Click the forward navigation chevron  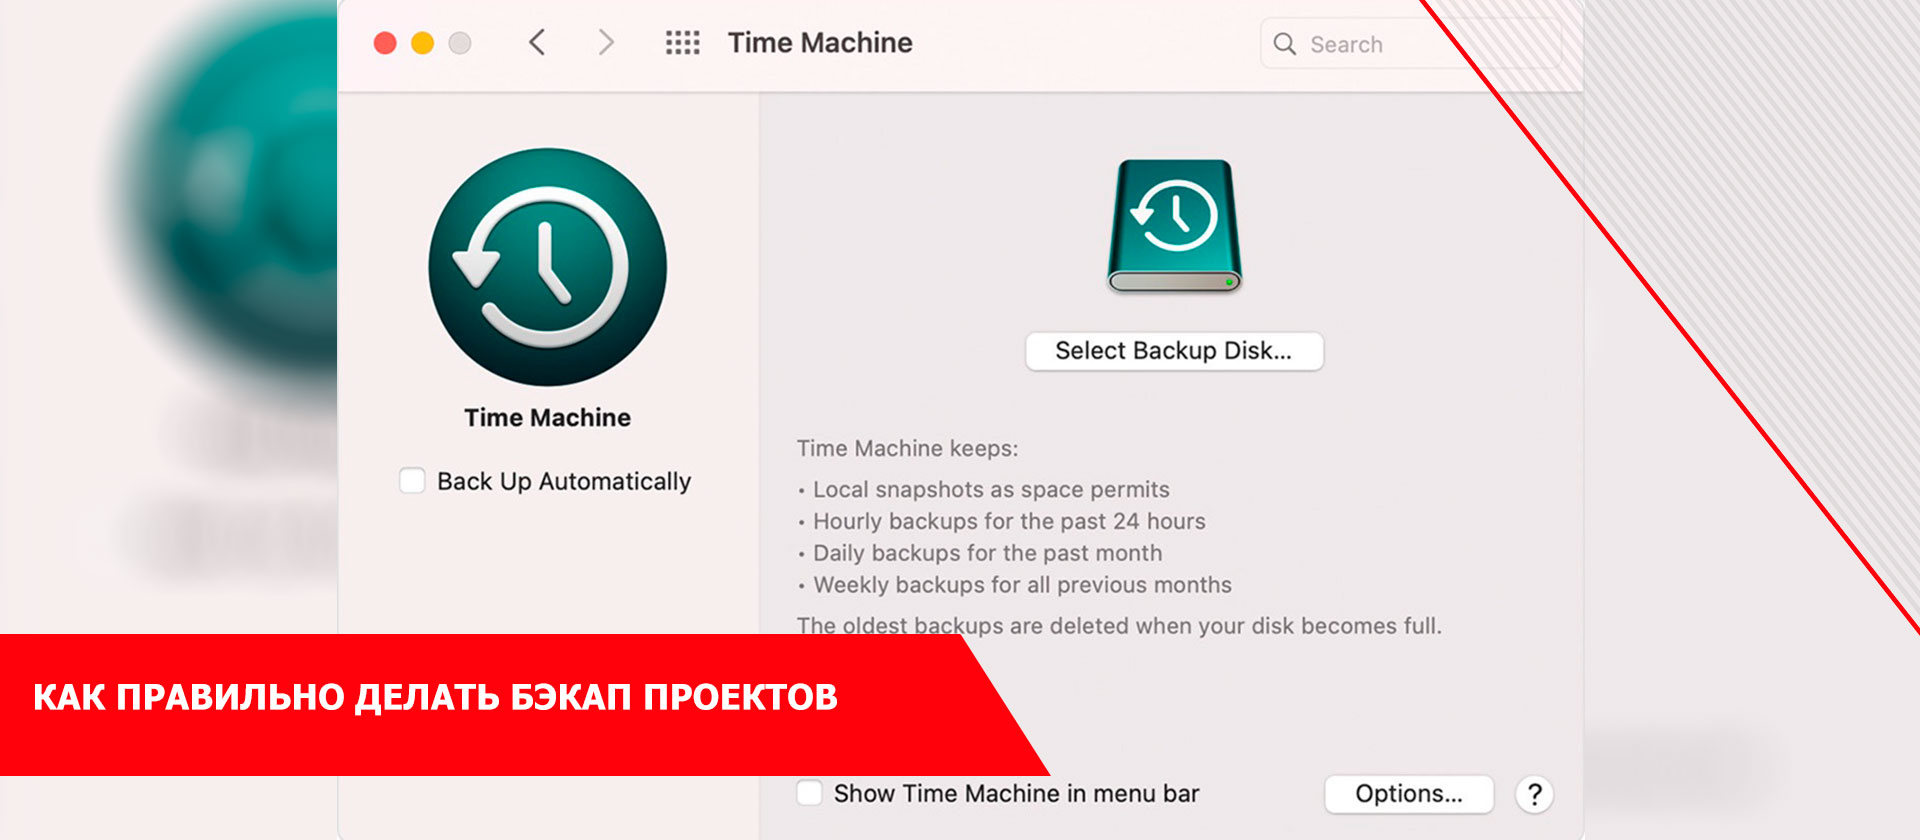tap(606, 43)
